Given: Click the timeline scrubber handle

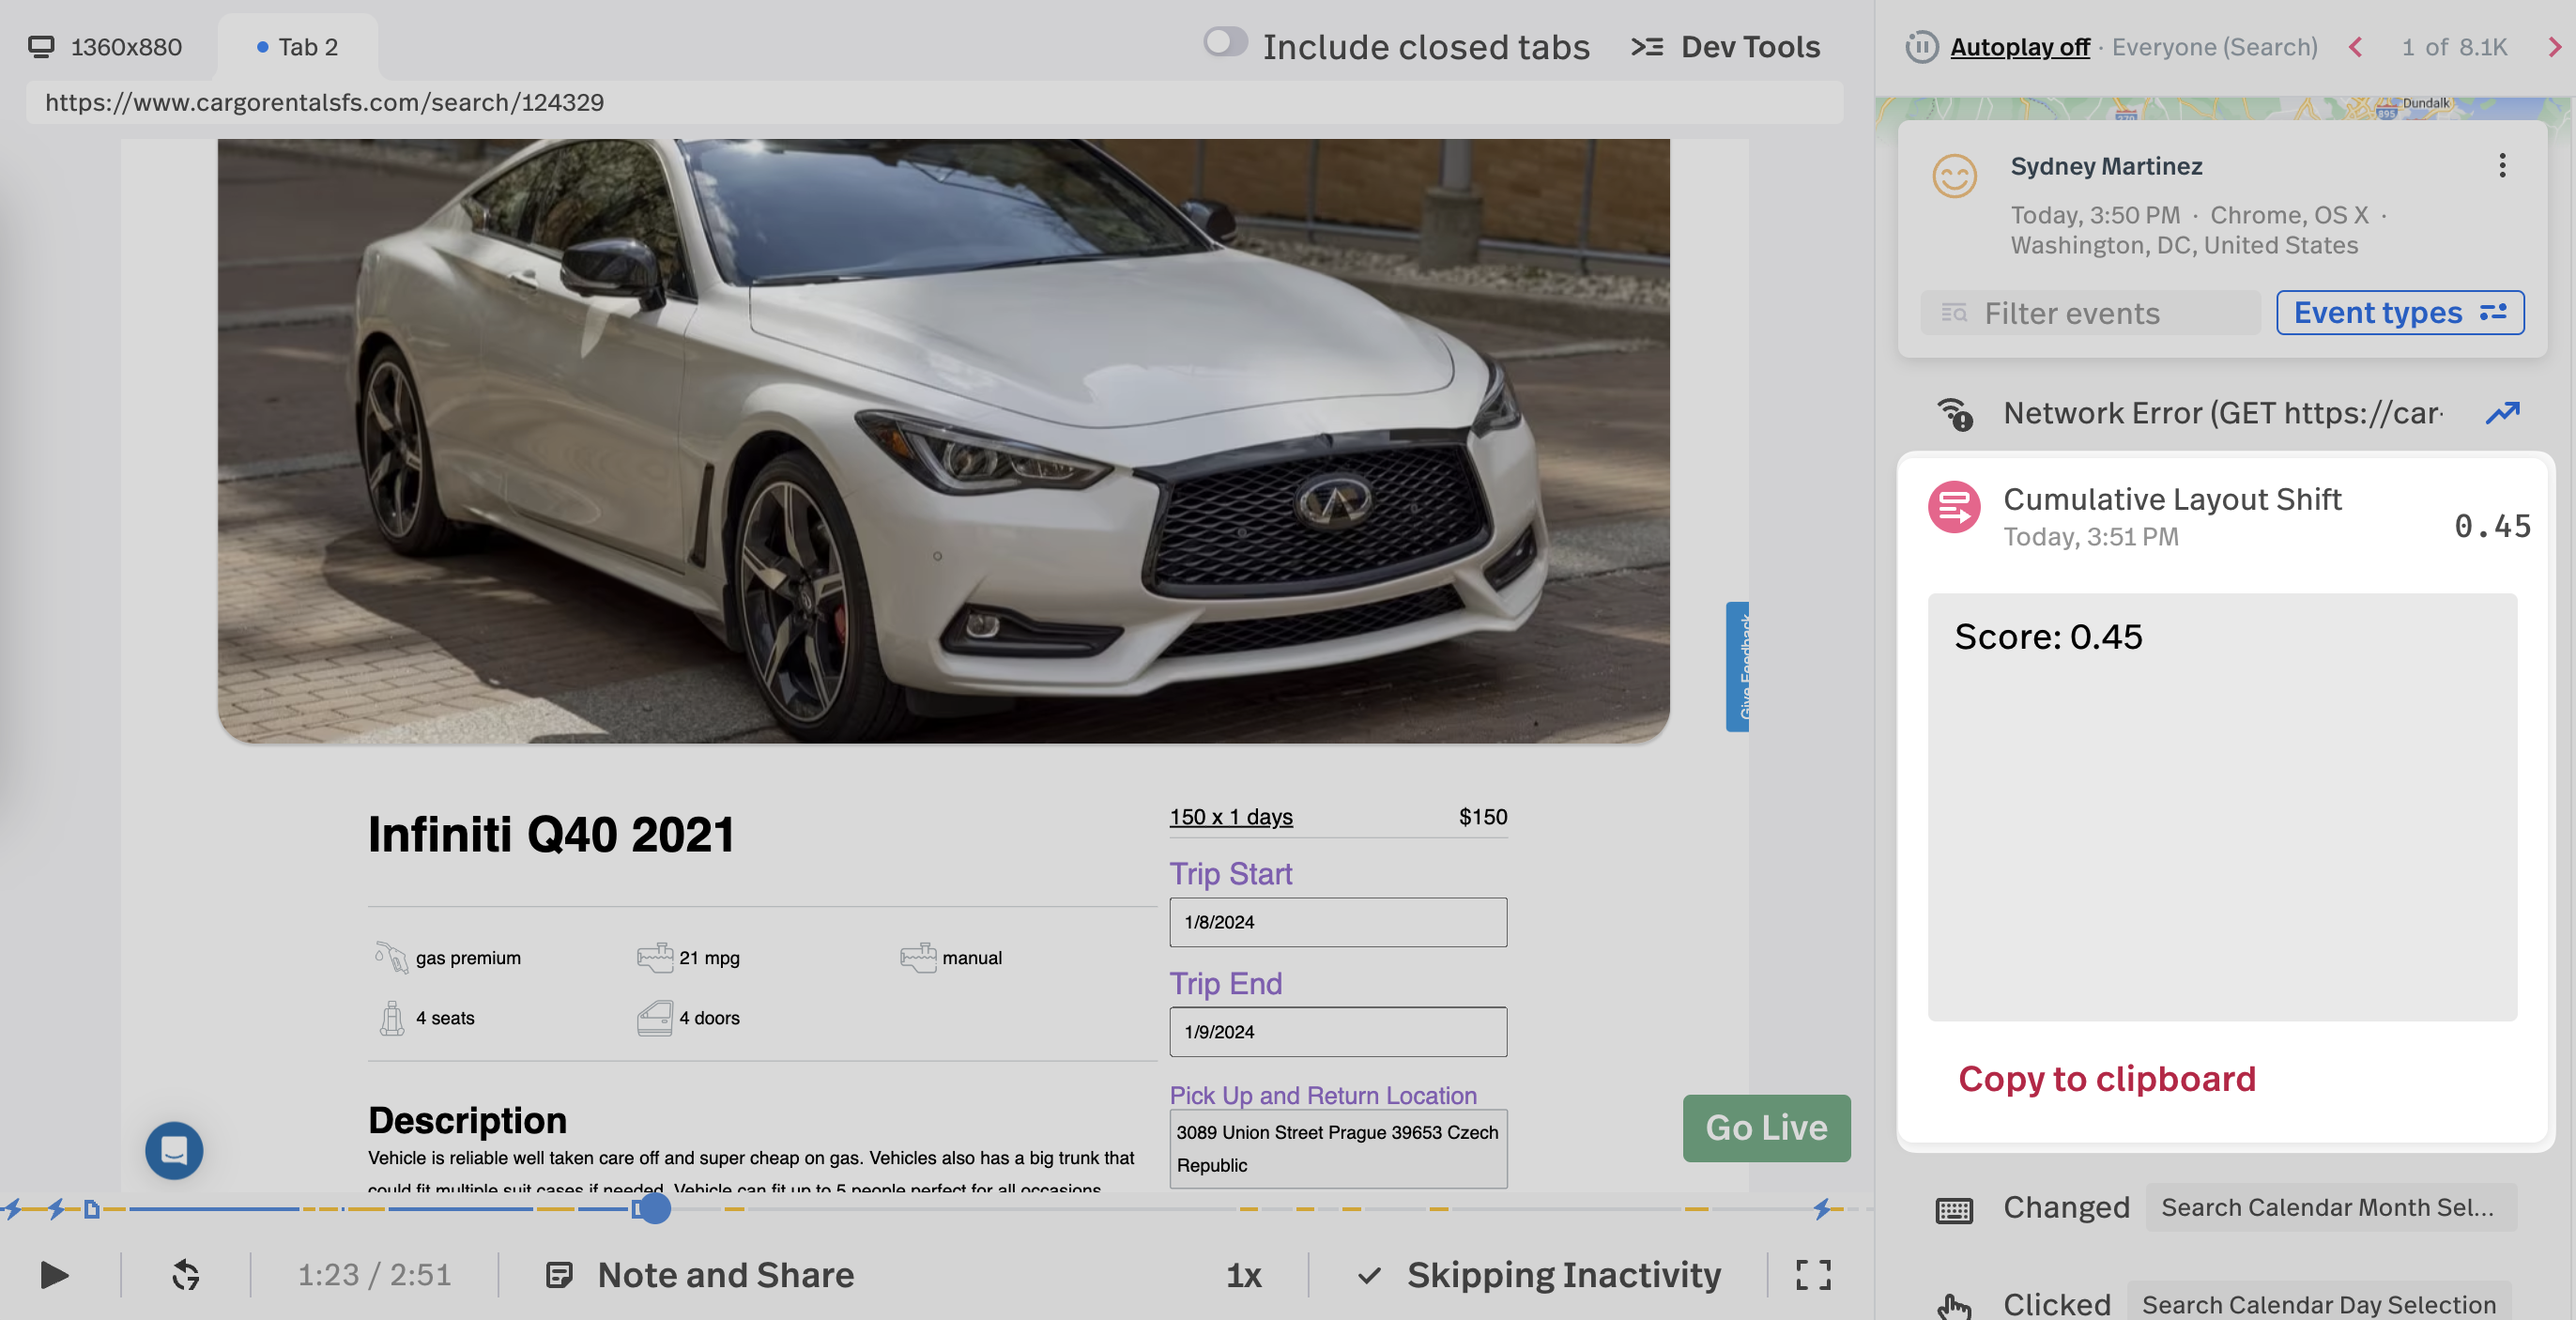Looking at the screenshot, I should click(x=654, y=1209).
